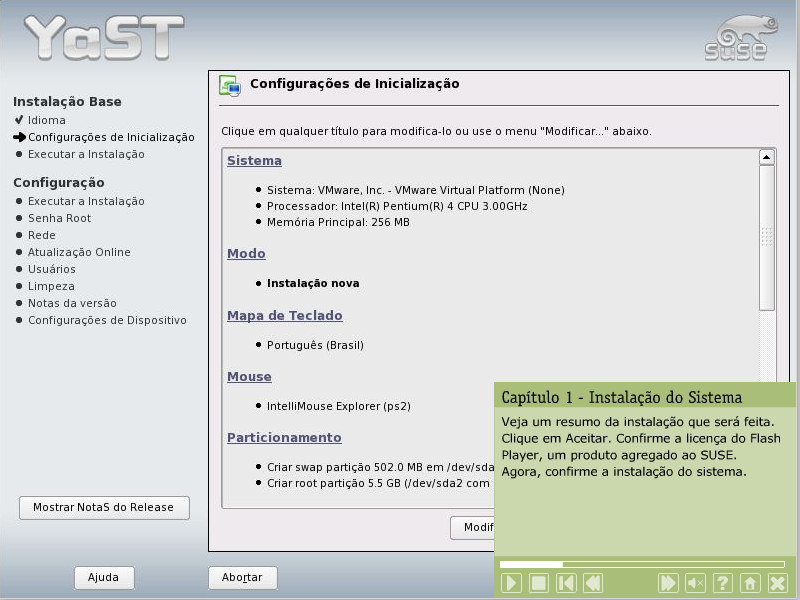
Task: Click the scroll up arrow in summary
Action: 767,157
